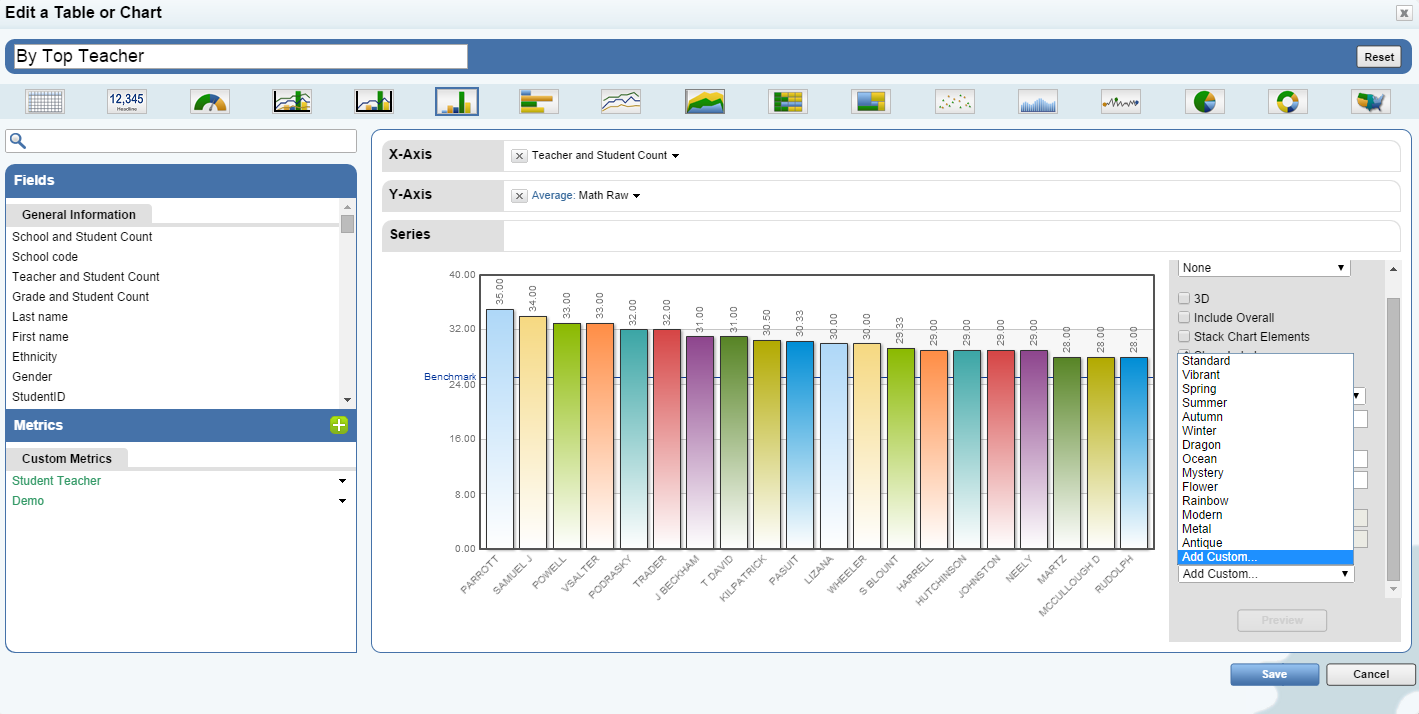This screenshot has height=714, width=1419.
Task: Select the scatter plot chart icon
Action: [x=954, y=101]
